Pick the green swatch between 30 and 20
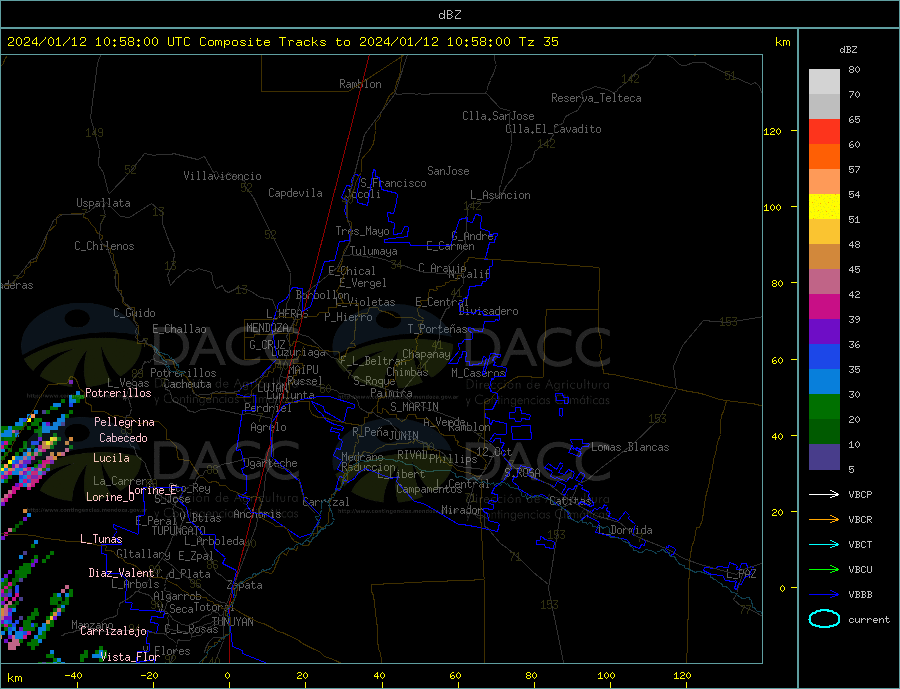This screenshot has height=689, width=900. [x=824, y=407]
